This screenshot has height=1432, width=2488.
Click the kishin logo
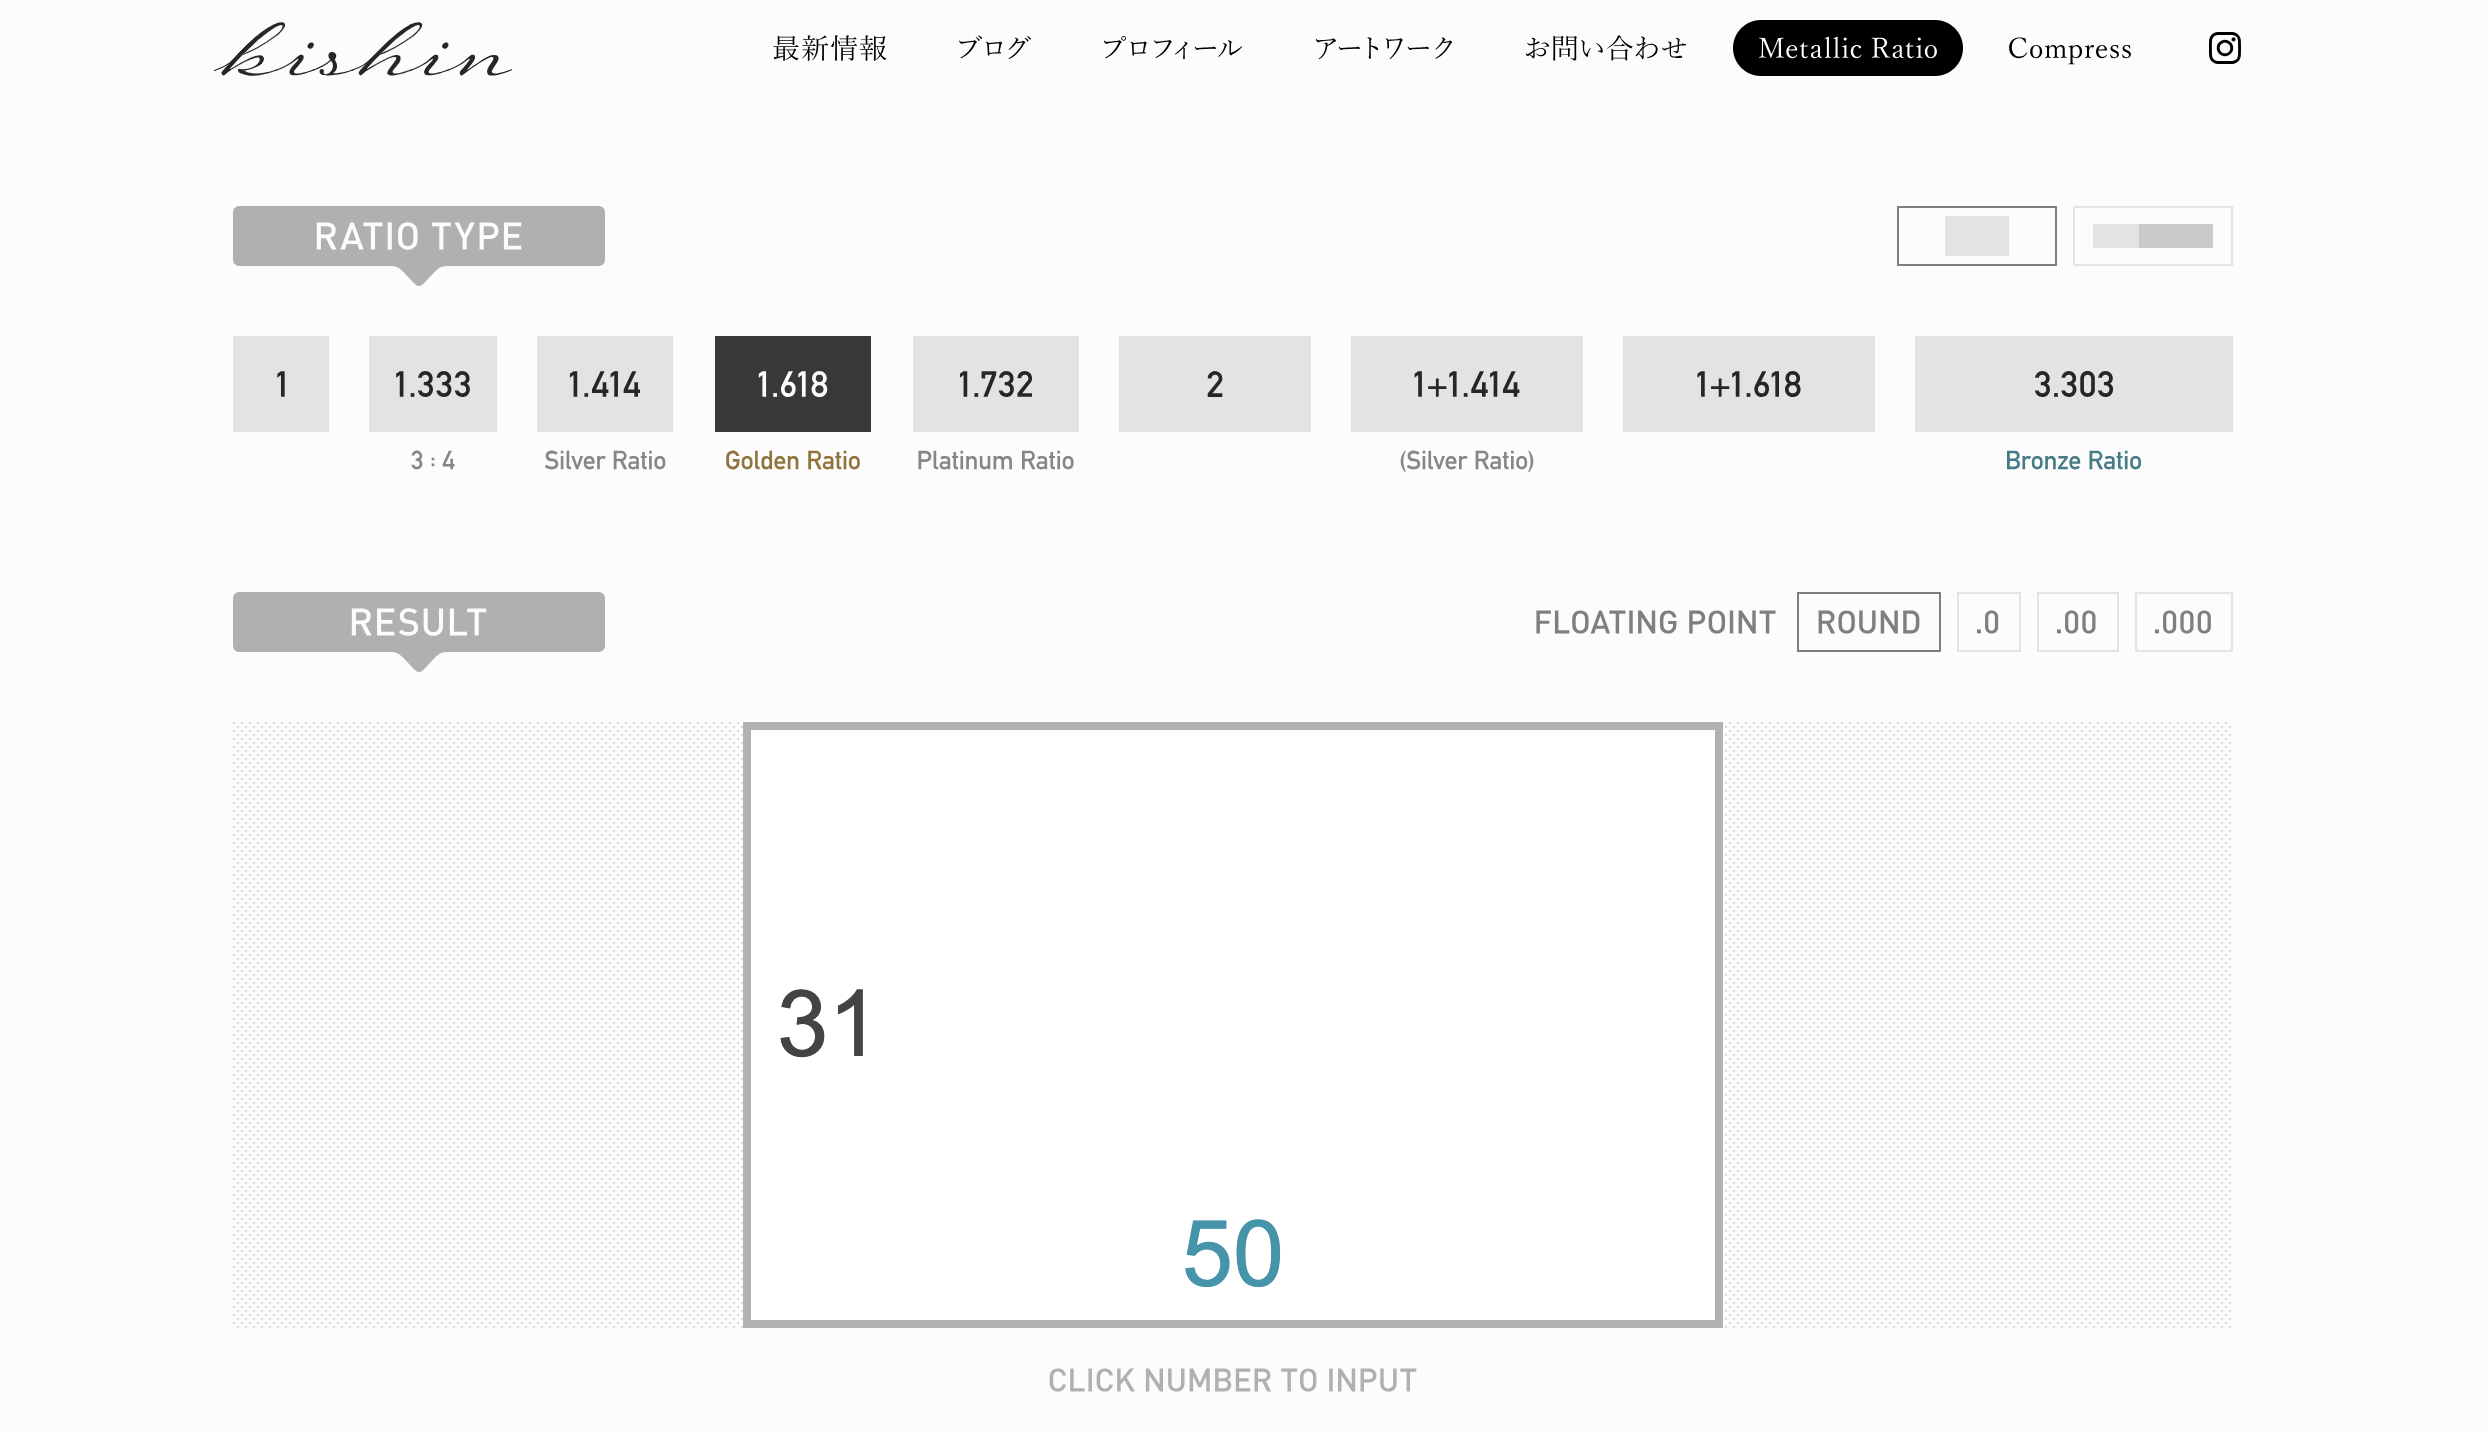[x=363, y=52]
